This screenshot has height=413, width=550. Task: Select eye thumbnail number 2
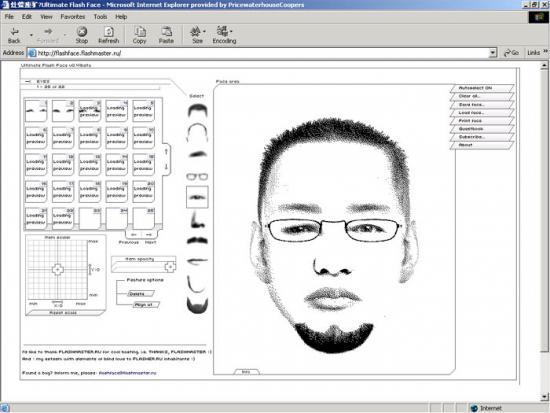63,111
